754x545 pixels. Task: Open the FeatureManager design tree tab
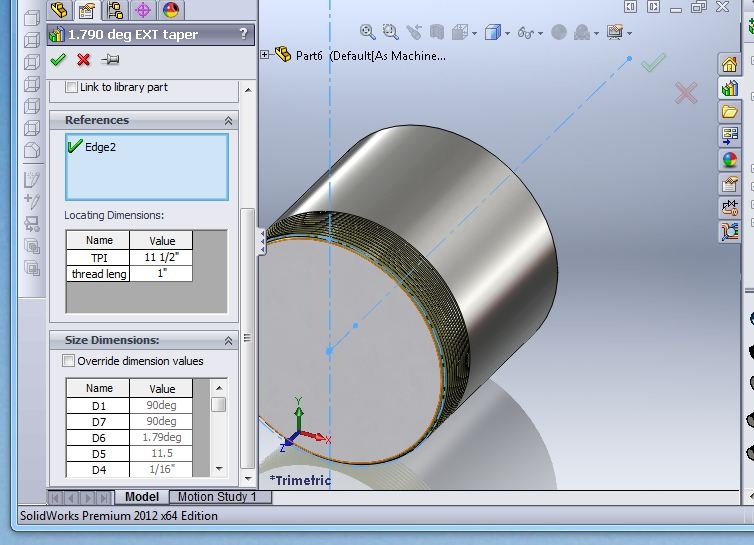coord(59,10)
